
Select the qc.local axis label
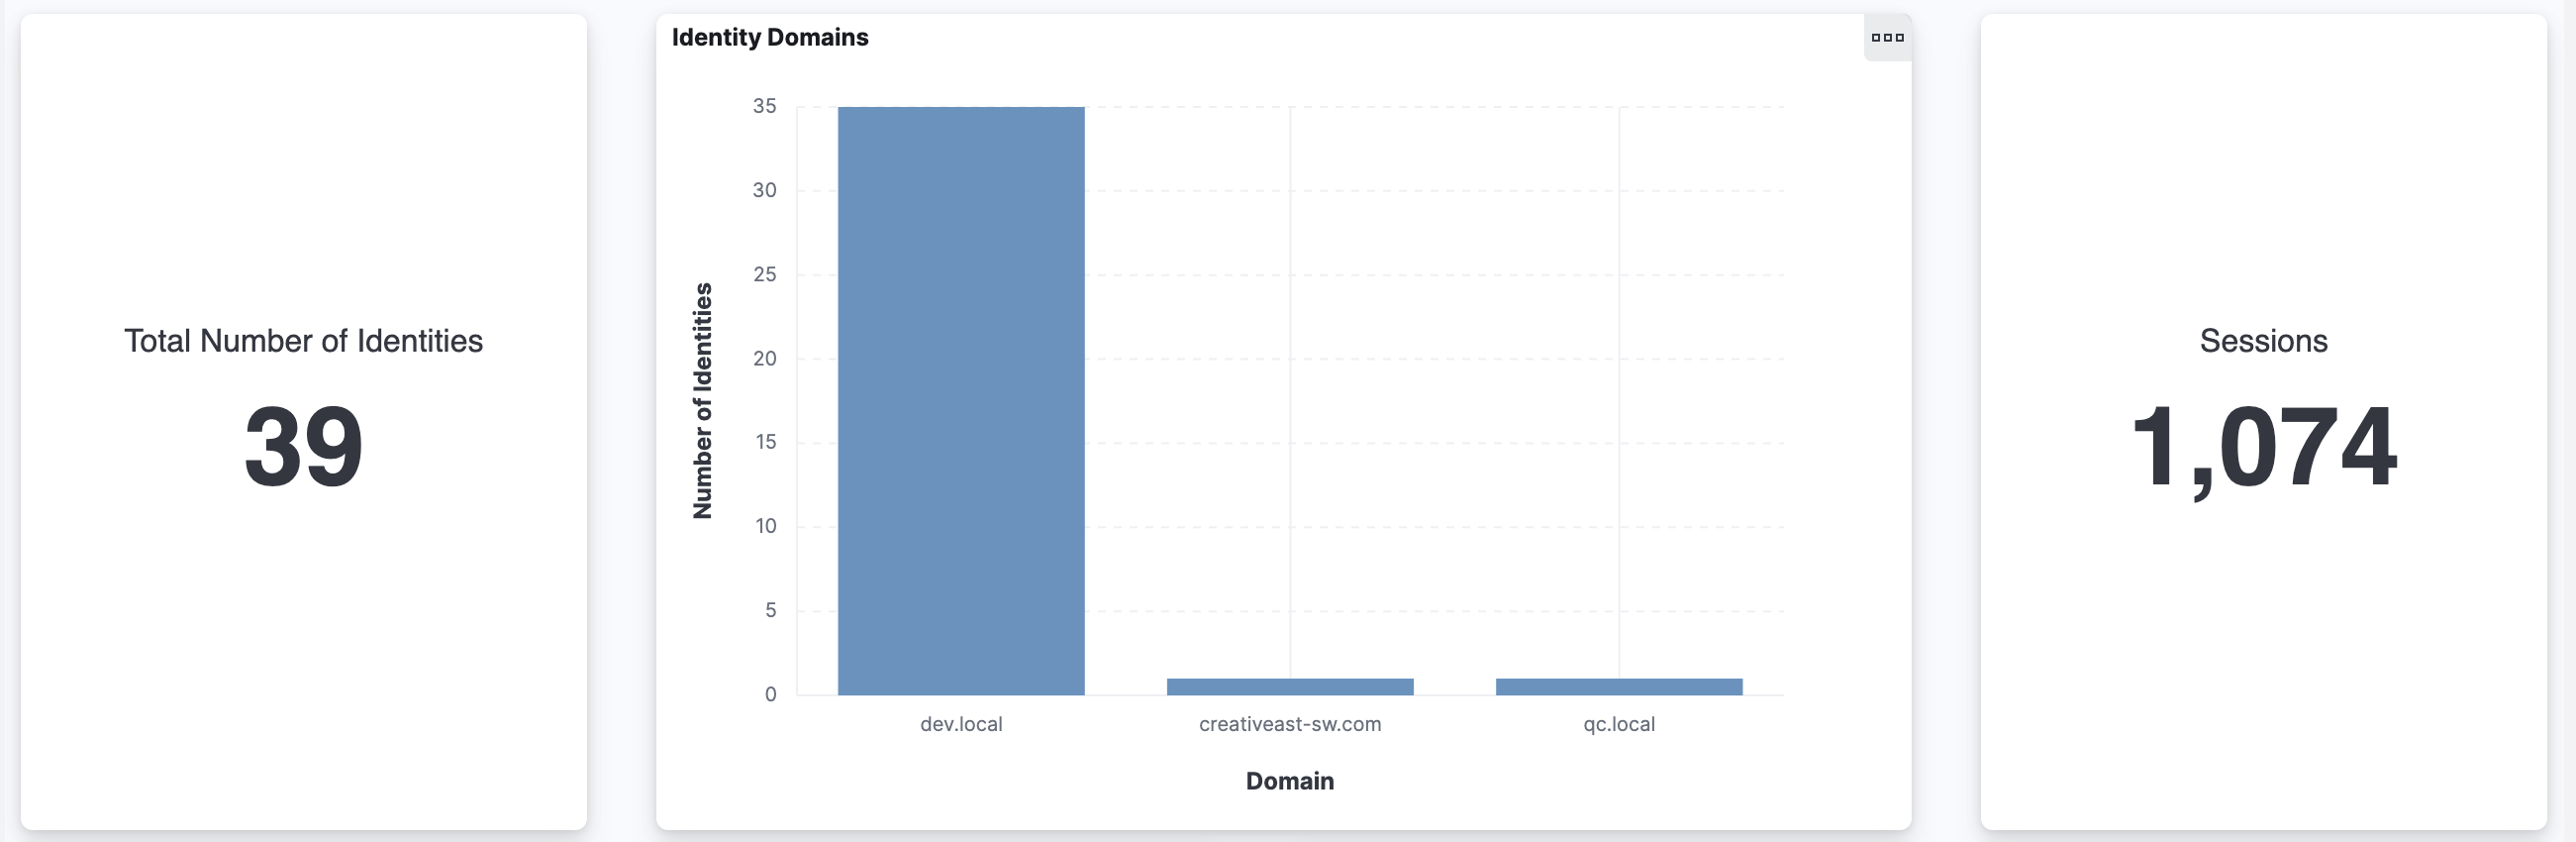click(x=1618, y=724)
